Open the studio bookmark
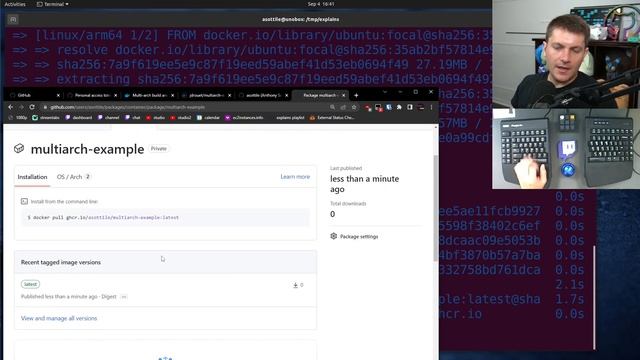 156,118
